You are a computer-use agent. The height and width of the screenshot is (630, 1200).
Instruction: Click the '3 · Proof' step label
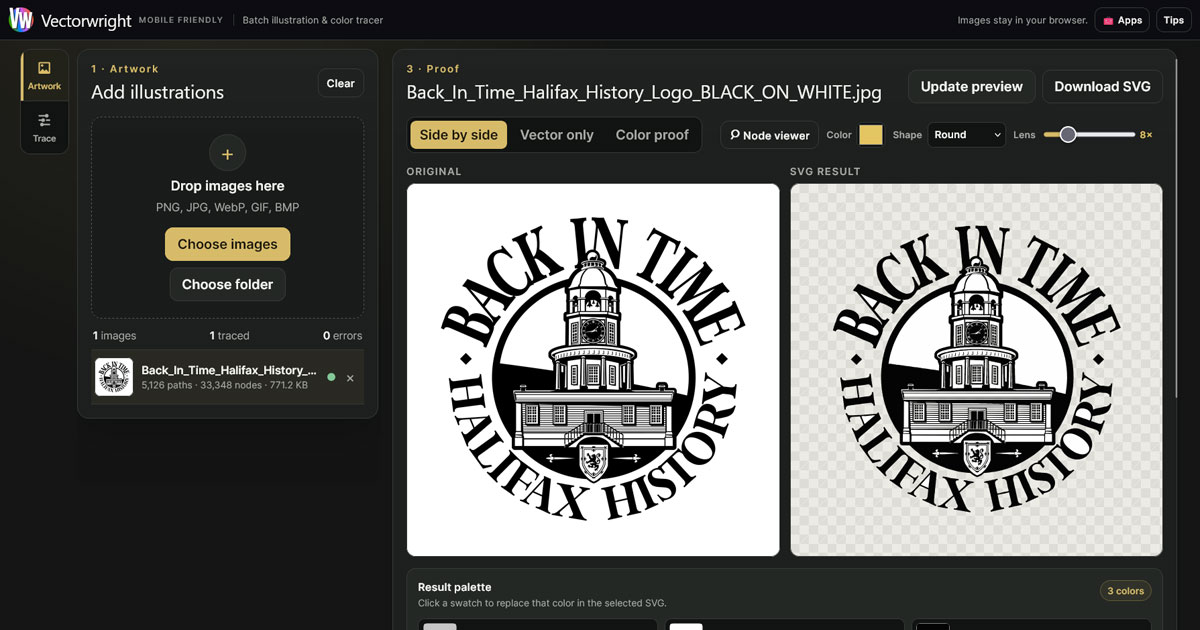coord(433,69)
